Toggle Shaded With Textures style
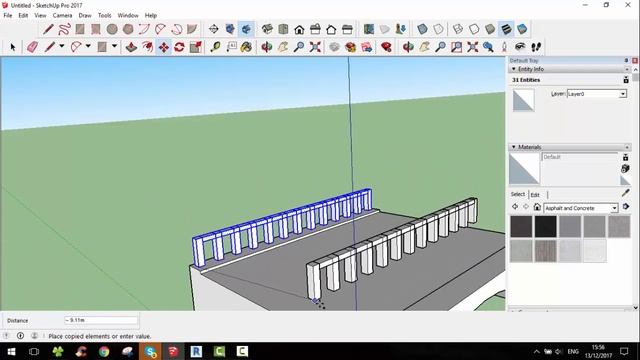Image resolution: width=640 pixels, height=360 pixels. (506, 29)
